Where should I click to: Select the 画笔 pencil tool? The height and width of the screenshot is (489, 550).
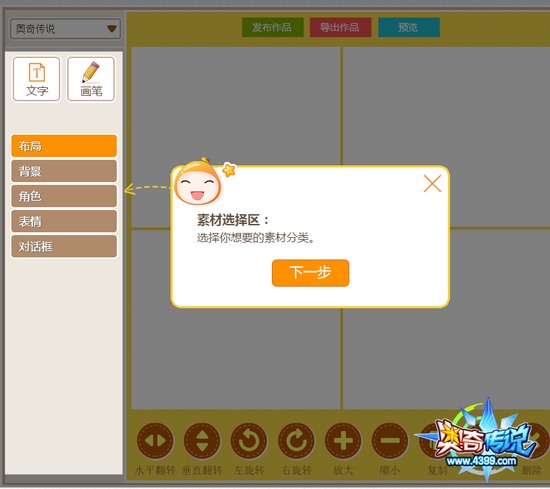[x=91, y=79]
